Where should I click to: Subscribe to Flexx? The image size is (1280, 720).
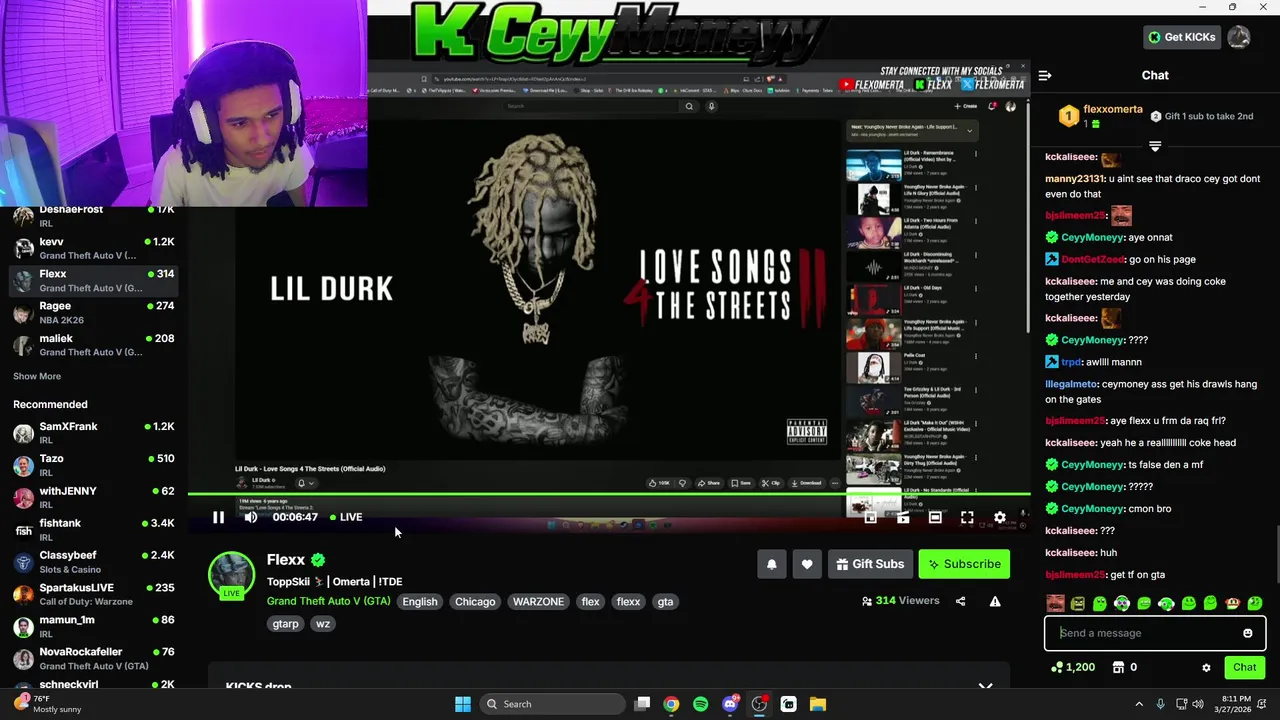pyautogui.click(x=964, y=564)
